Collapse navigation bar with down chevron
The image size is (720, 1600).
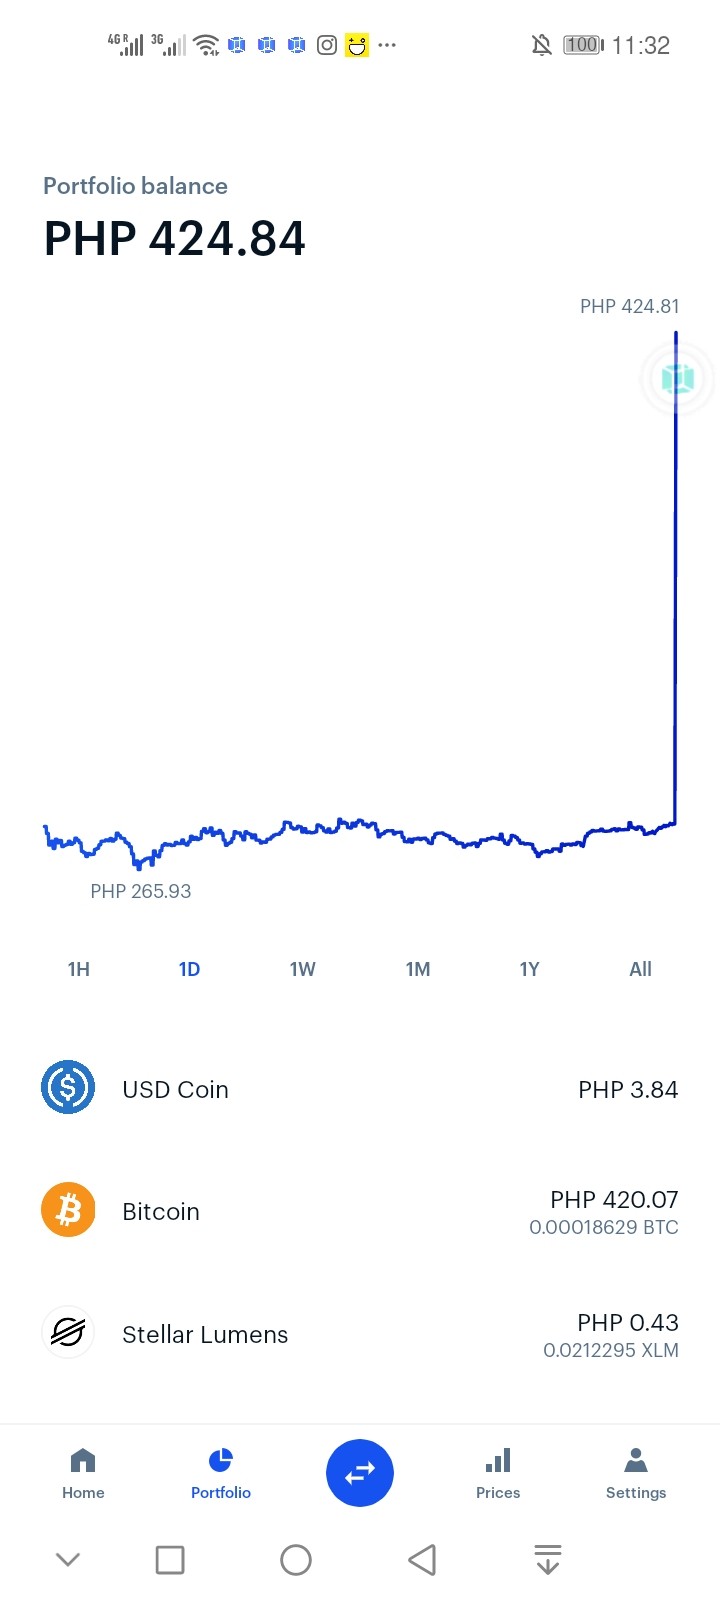[68, 1559]
